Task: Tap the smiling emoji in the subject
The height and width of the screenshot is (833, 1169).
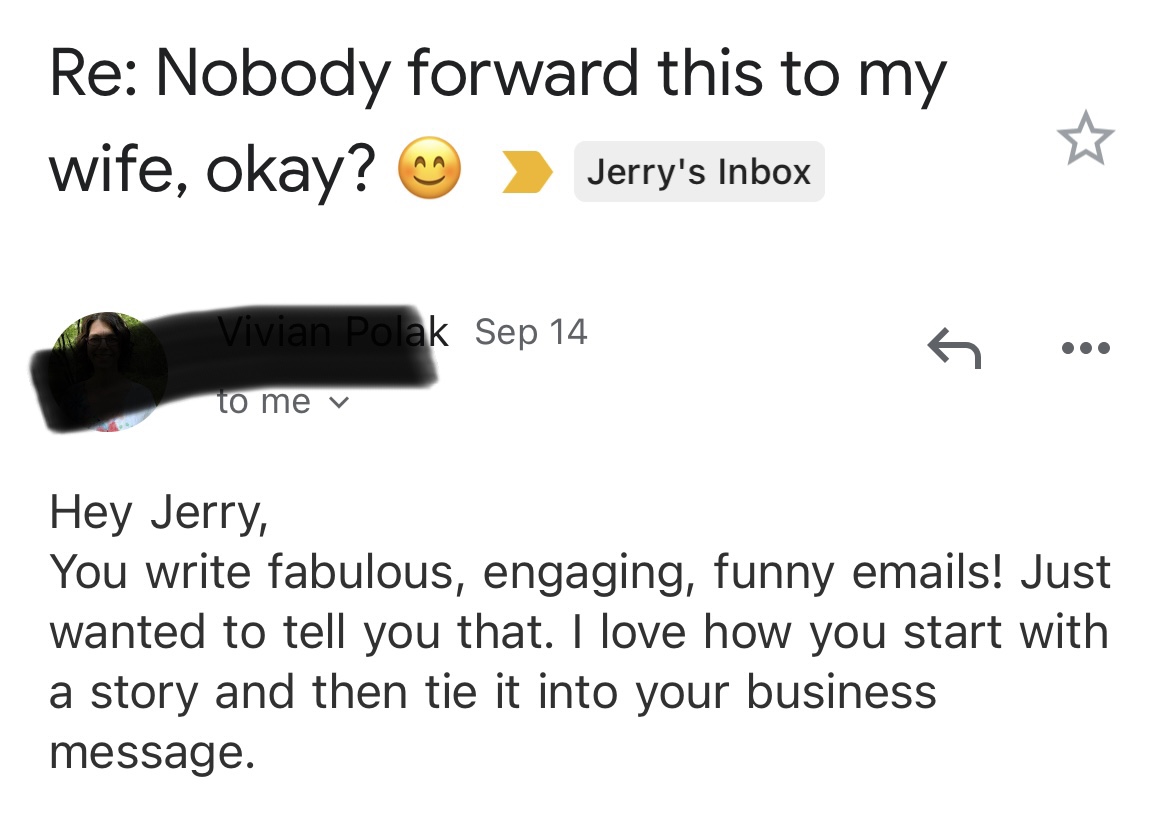Action: [429, 169]
